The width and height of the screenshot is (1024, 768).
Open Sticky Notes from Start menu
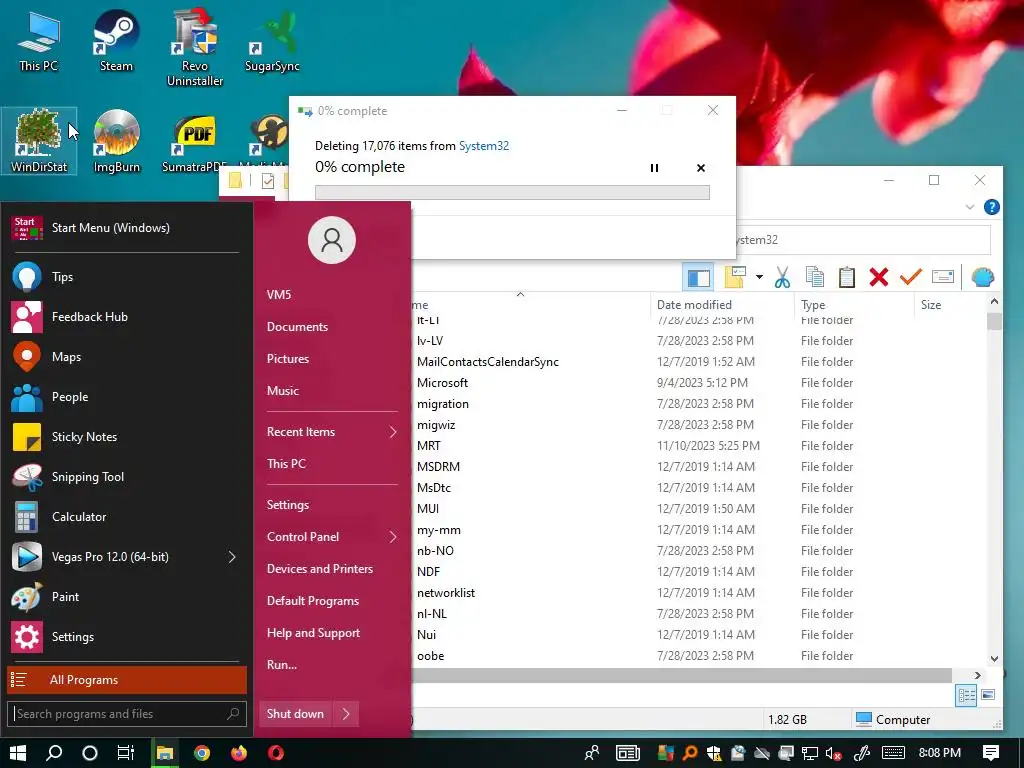click(x=127, y=437)
